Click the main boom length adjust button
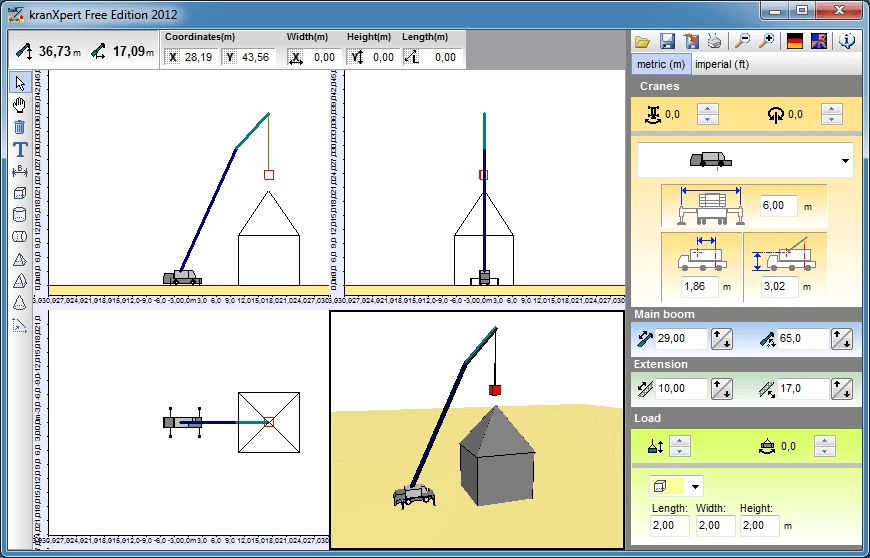Viewport: 870px width, 558px height. (x=721, y=339)
